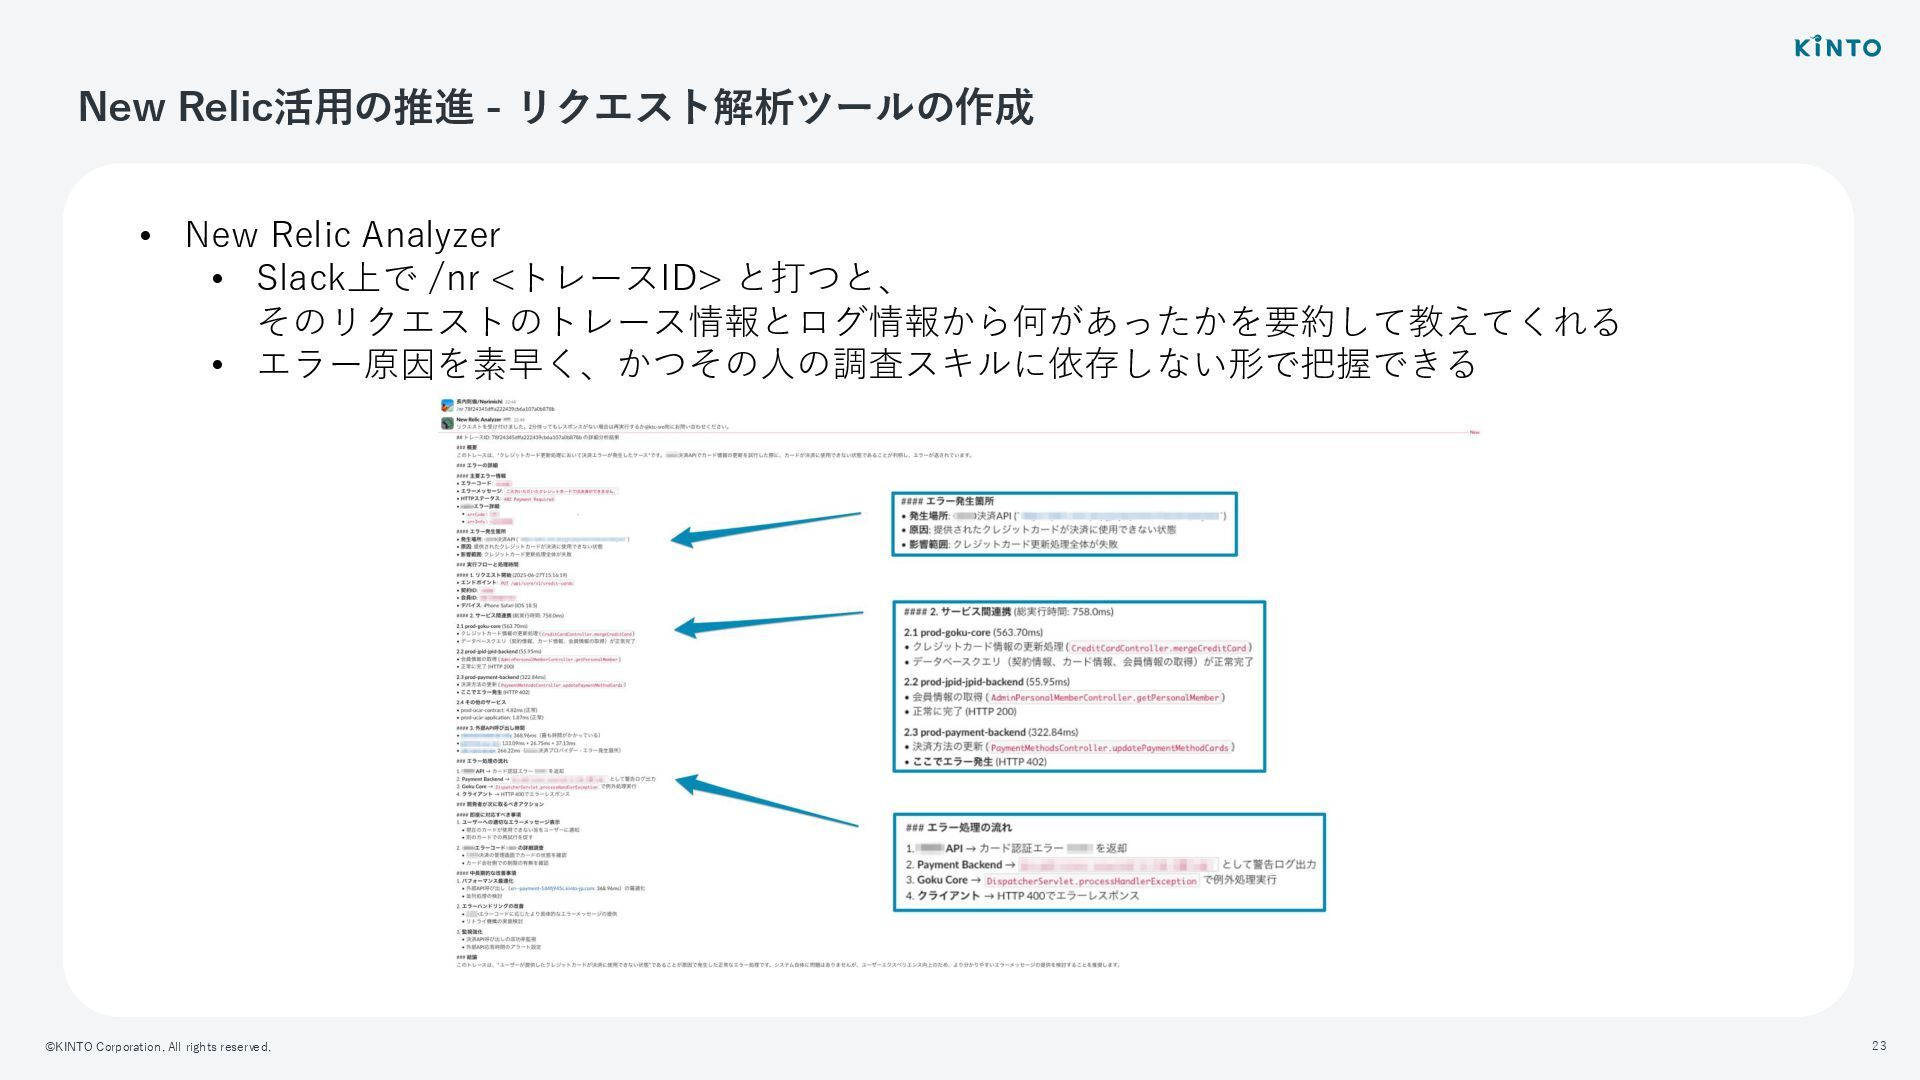Click the slide title about New Relic活用の推進
This screenshot has height=1080, width=1920.
[x=555, y=107]
